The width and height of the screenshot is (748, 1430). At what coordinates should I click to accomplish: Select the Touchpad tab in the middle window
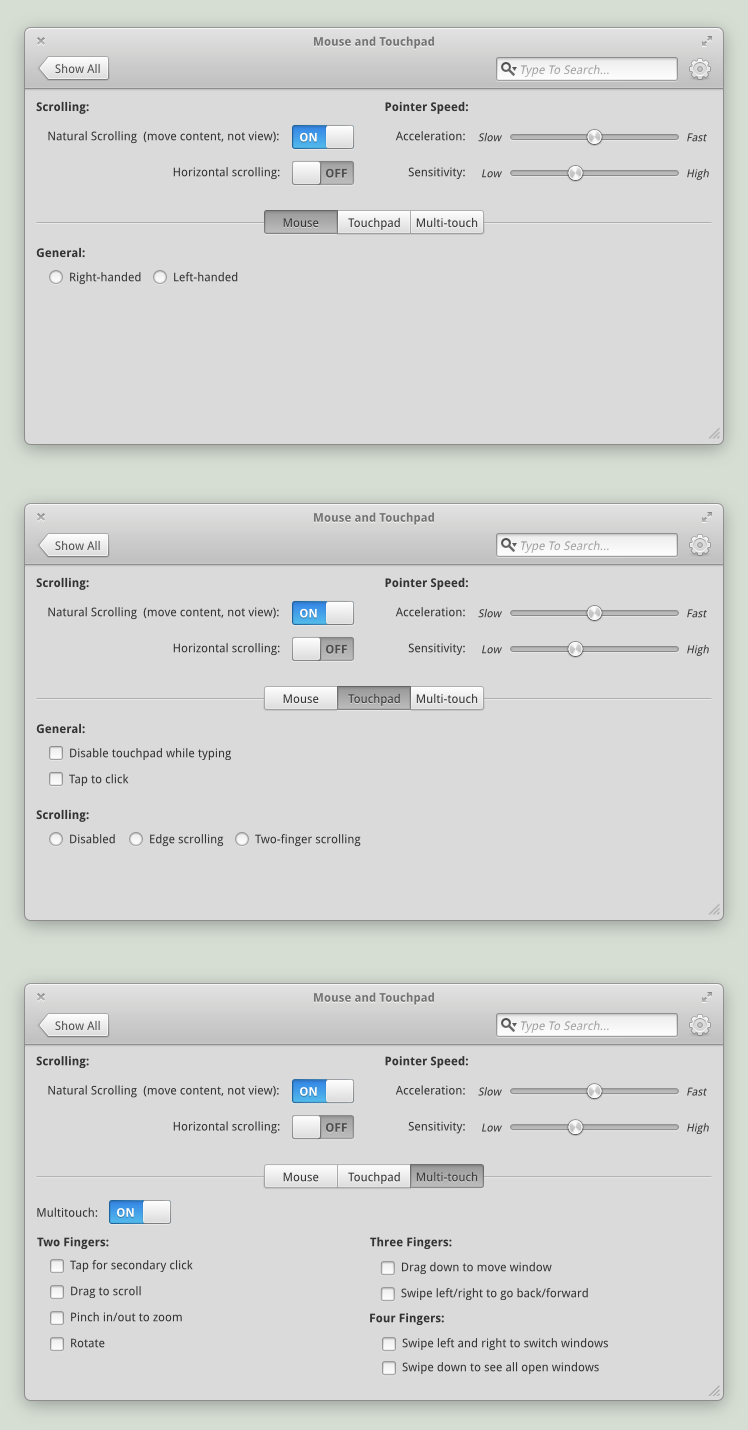coord(374,698)
